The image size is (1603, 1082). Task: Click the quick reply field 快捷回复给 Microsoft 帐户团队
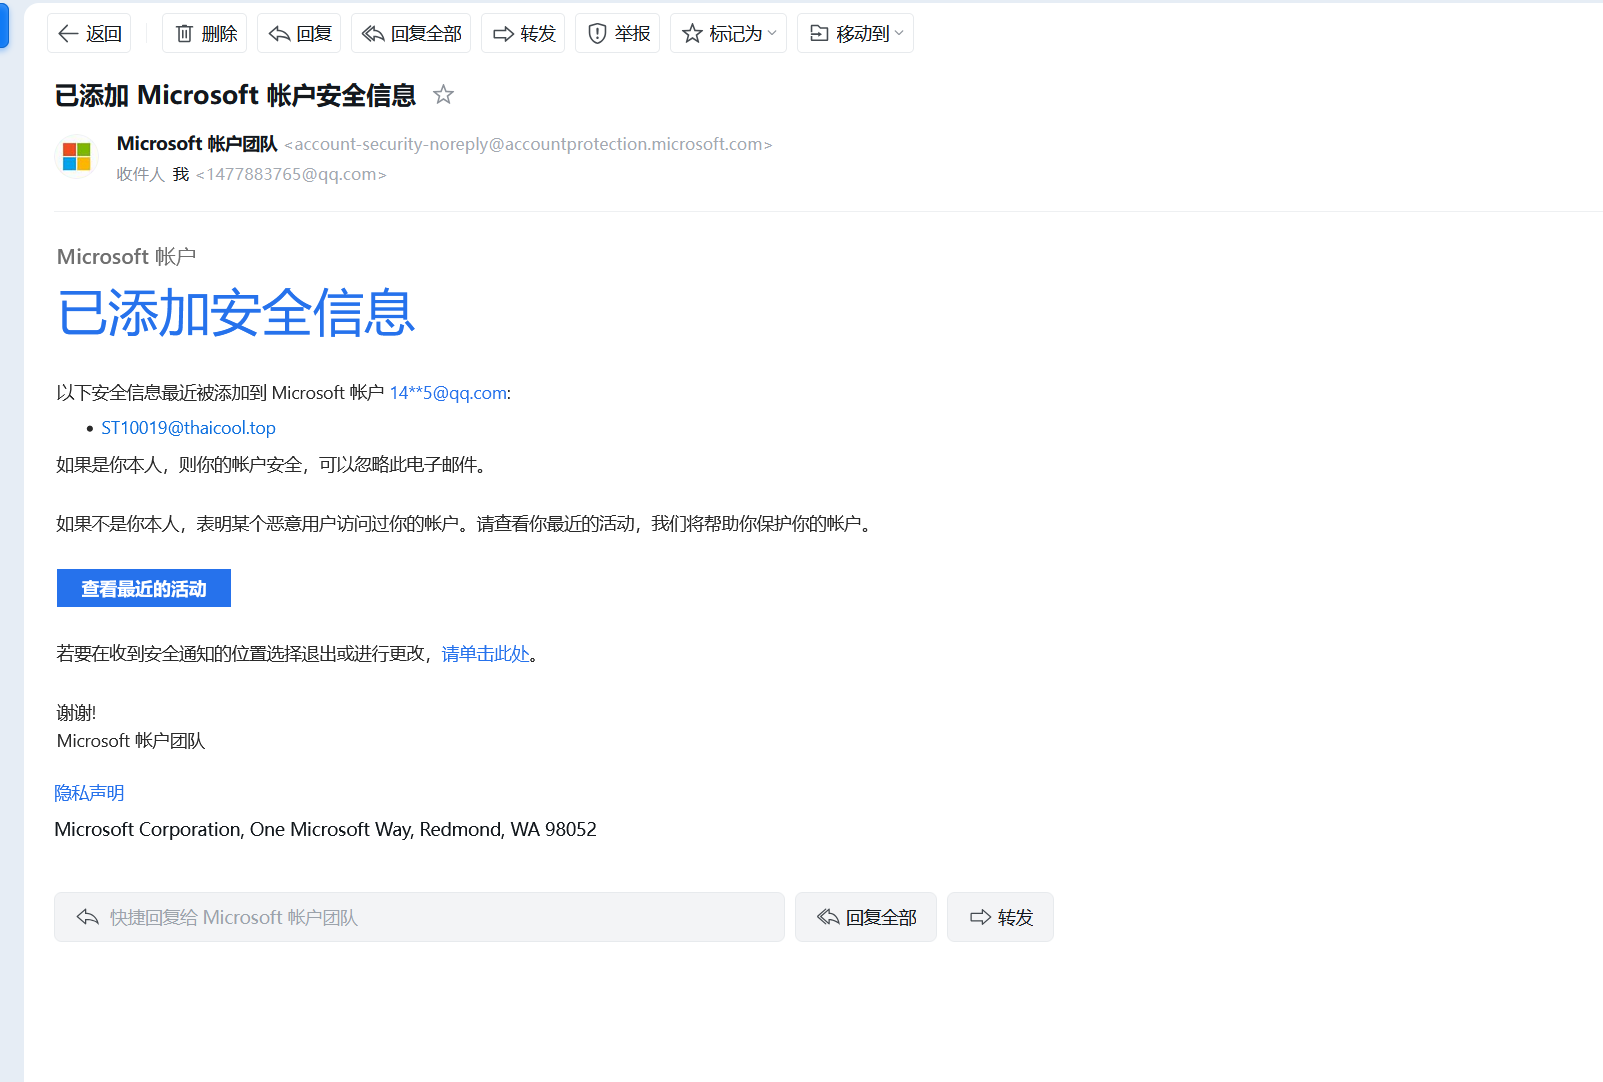coord(419,917)
